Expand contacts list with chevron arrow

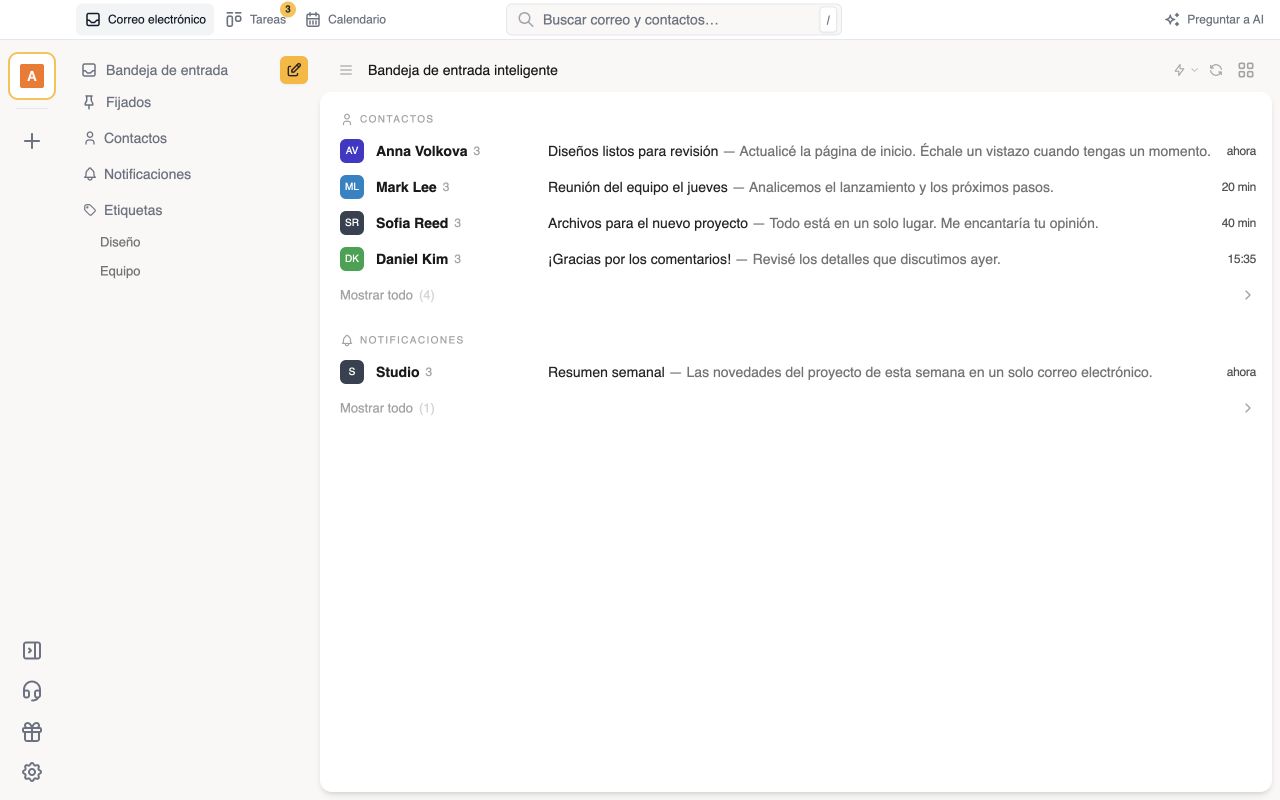click(1247, 295)
